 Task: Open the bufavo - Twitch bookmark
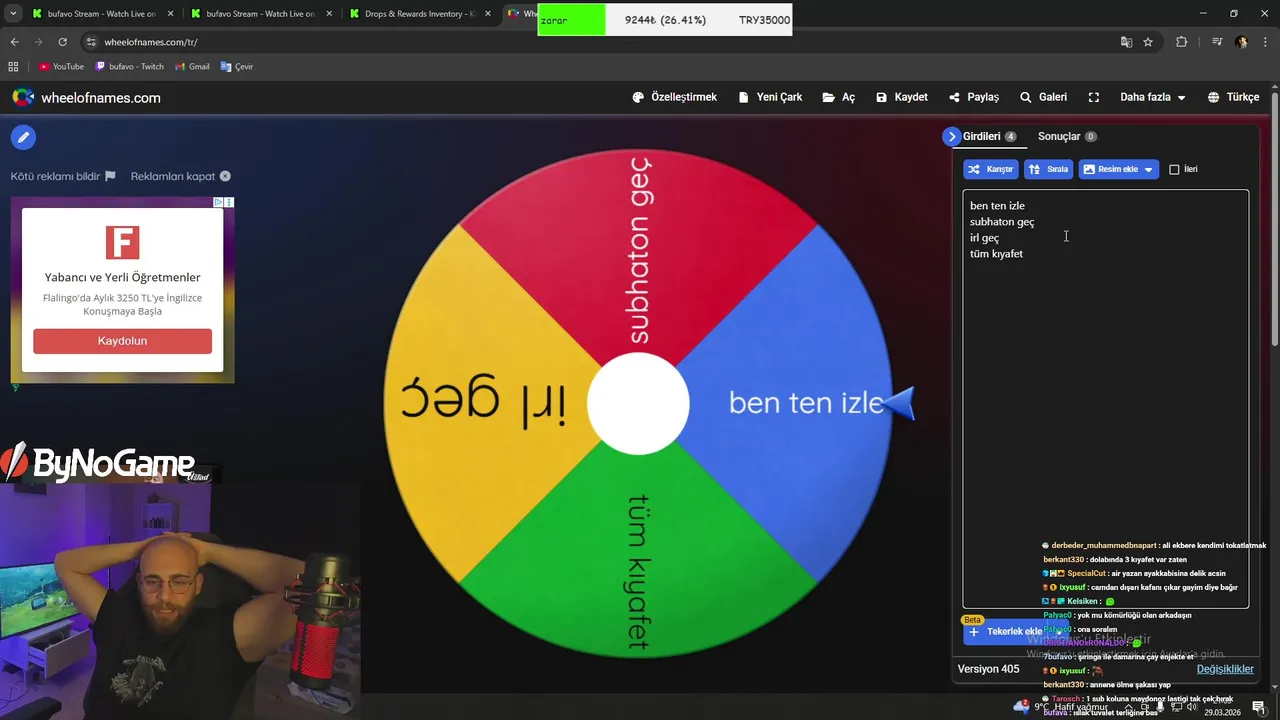point(129,66)
